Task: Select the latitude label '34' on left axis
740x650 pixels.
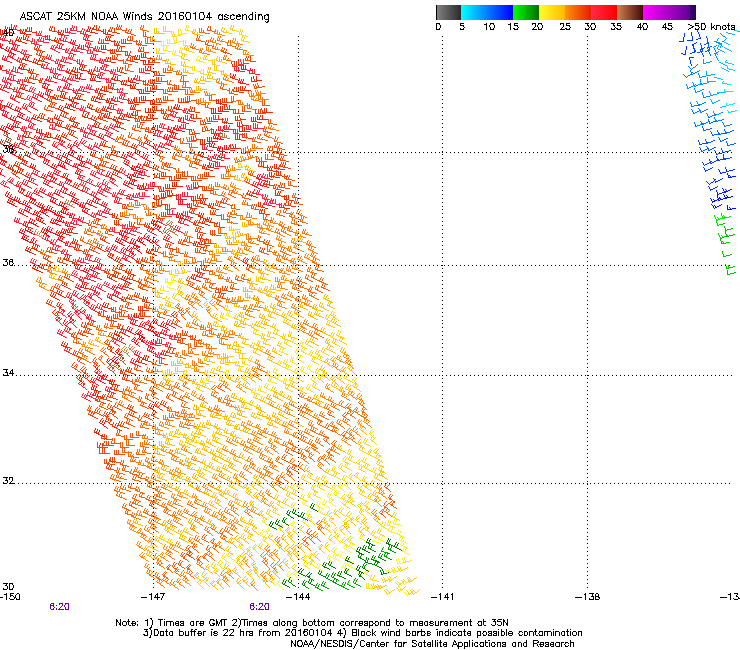Action: point(8,372)
